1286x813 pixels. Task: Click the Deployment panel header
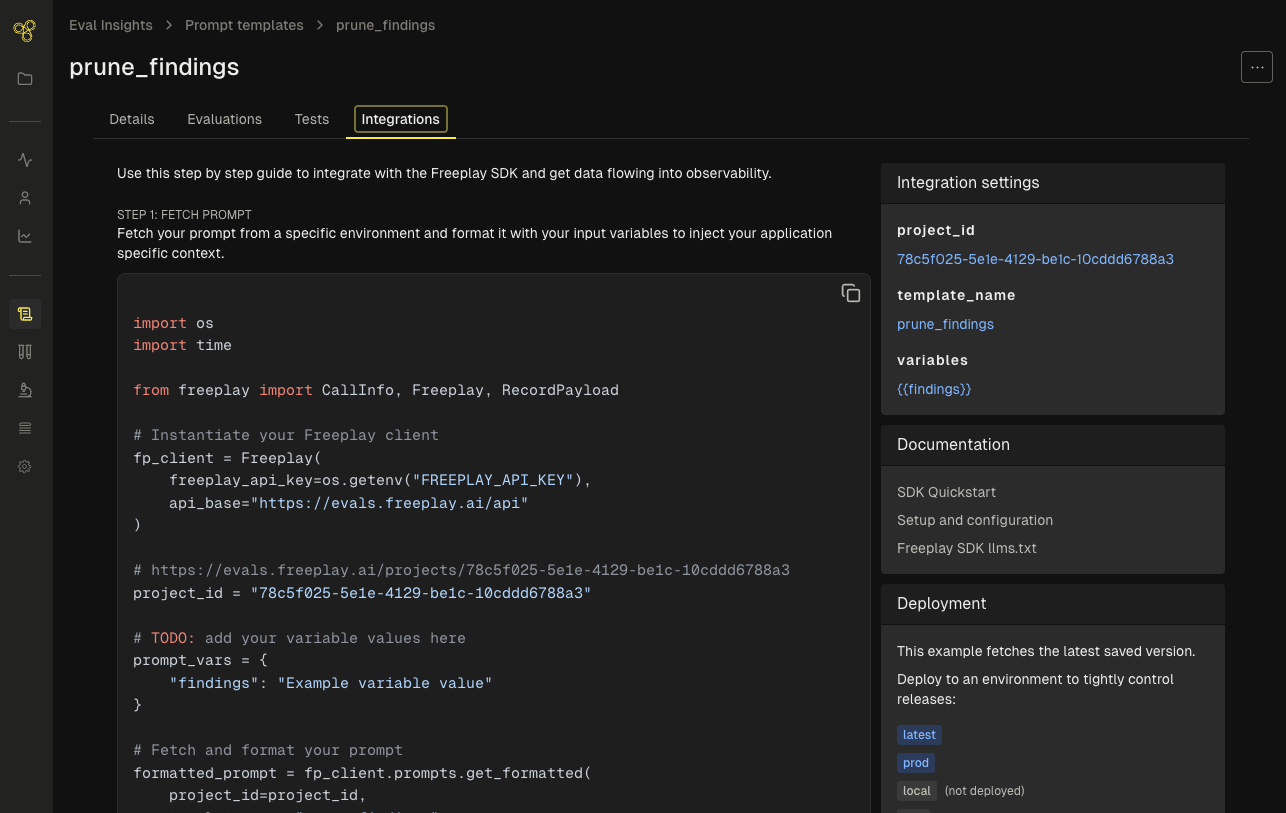click(1053, 604)
